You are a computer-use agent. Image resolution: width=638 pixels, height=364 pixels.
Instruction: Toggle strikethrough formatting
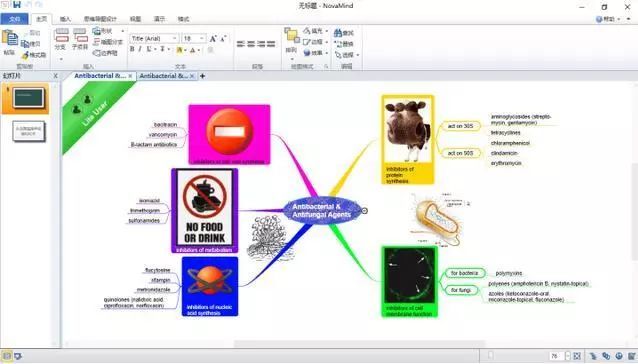162,49
